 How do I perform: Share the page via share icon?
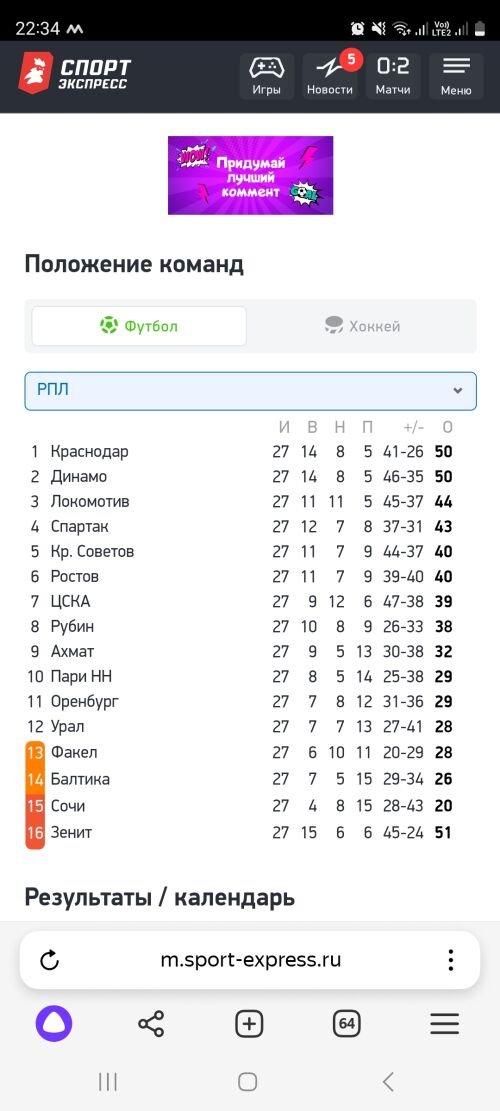[151, 1024]
